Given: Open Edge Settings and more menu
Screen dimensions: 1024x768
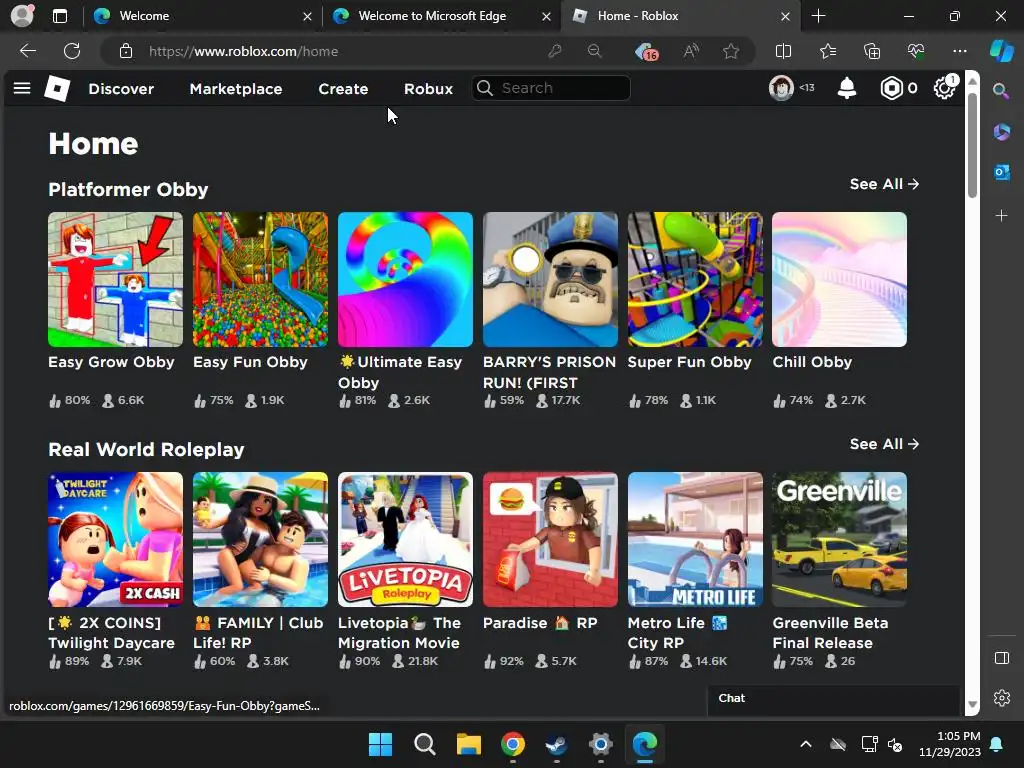Looking at the screenshot, I should click(959, 51).
